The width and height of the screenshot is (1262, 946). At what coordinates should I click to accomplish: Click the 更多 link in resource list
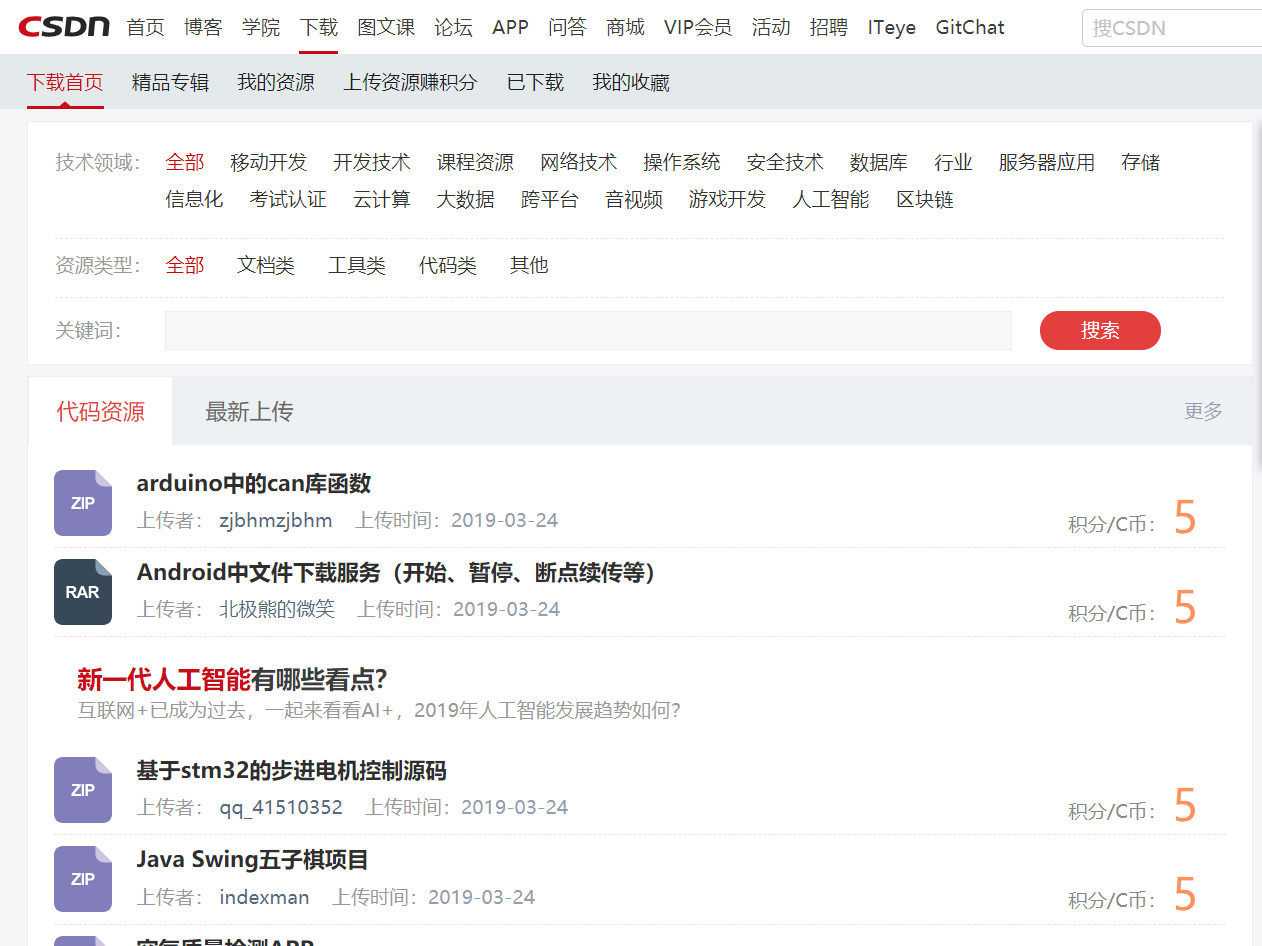click(x=1203, y=411)
